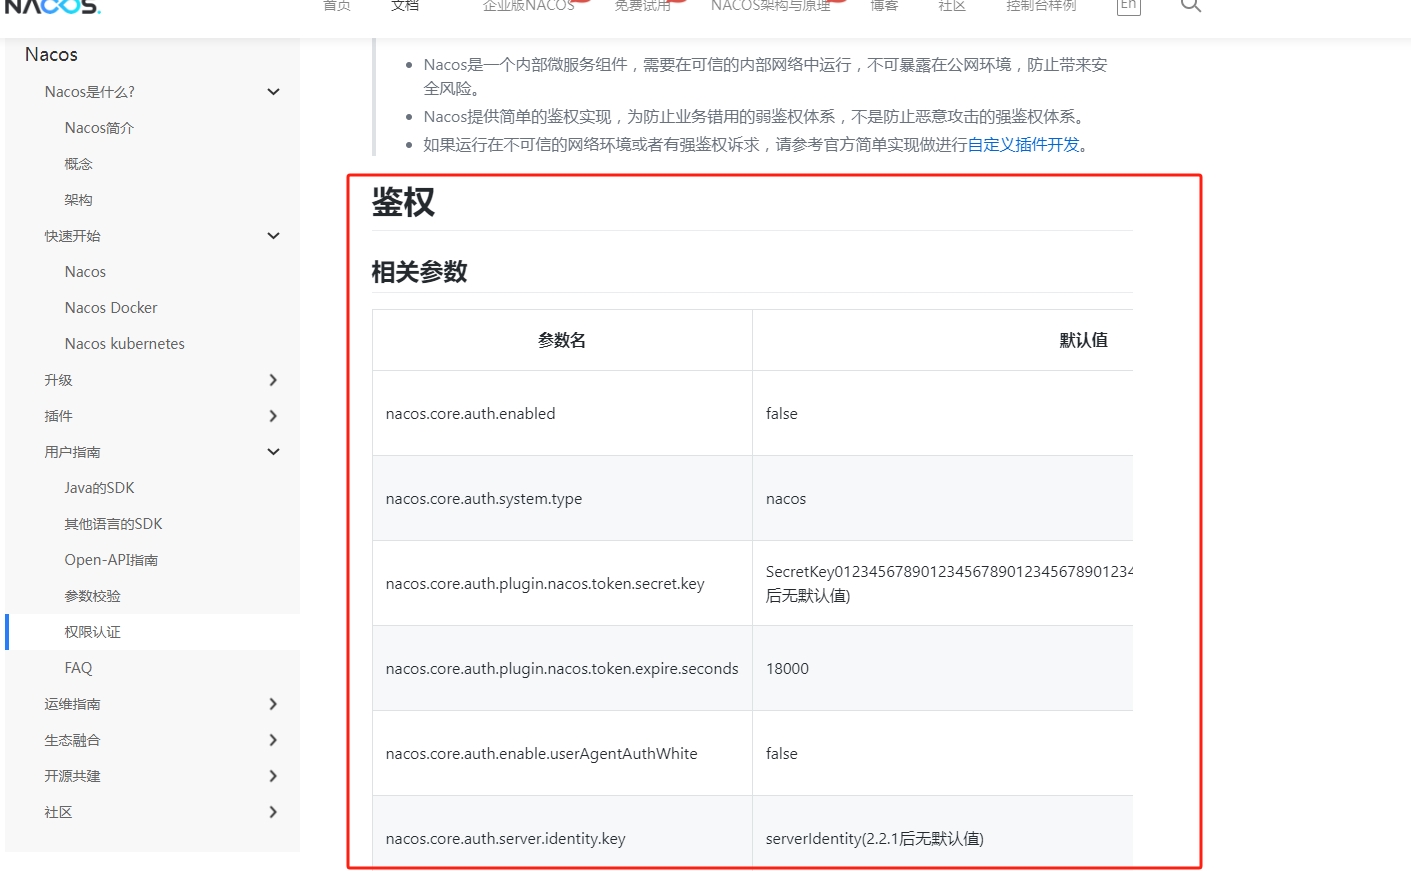Open the Java的SDK page
This screenshot has height=871, width=1411.
[99, 488]
